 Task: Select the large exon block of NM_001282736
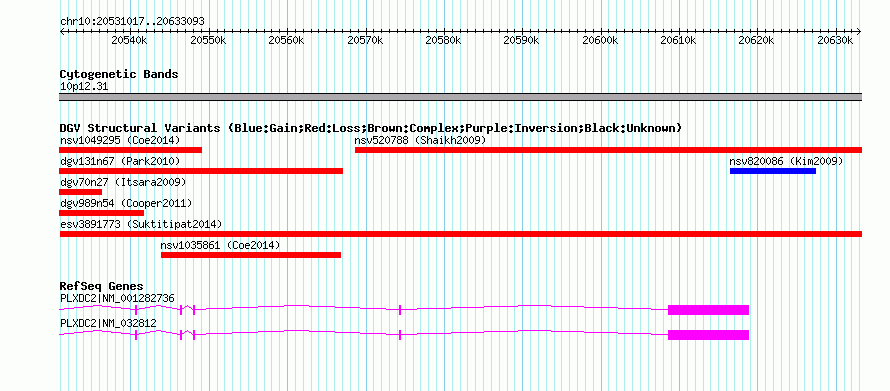click(x=708, y=310)
